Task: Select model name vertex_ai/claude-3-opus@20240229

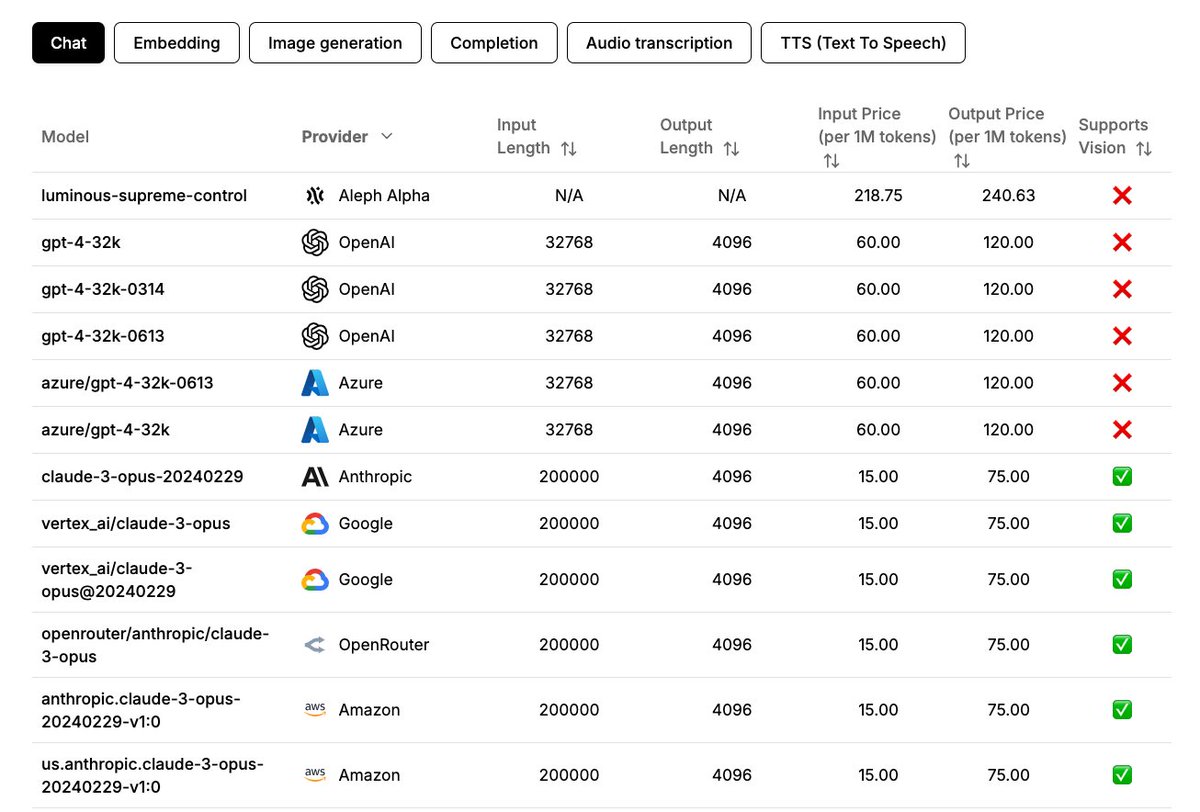Action: pyautogui.click(x=117, y=580)
